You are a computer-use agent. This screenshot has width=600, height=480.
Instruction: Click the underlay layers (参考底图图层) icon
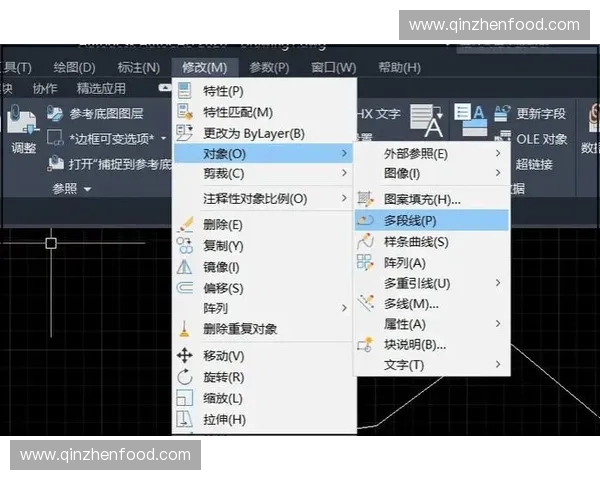coord(55,113)
